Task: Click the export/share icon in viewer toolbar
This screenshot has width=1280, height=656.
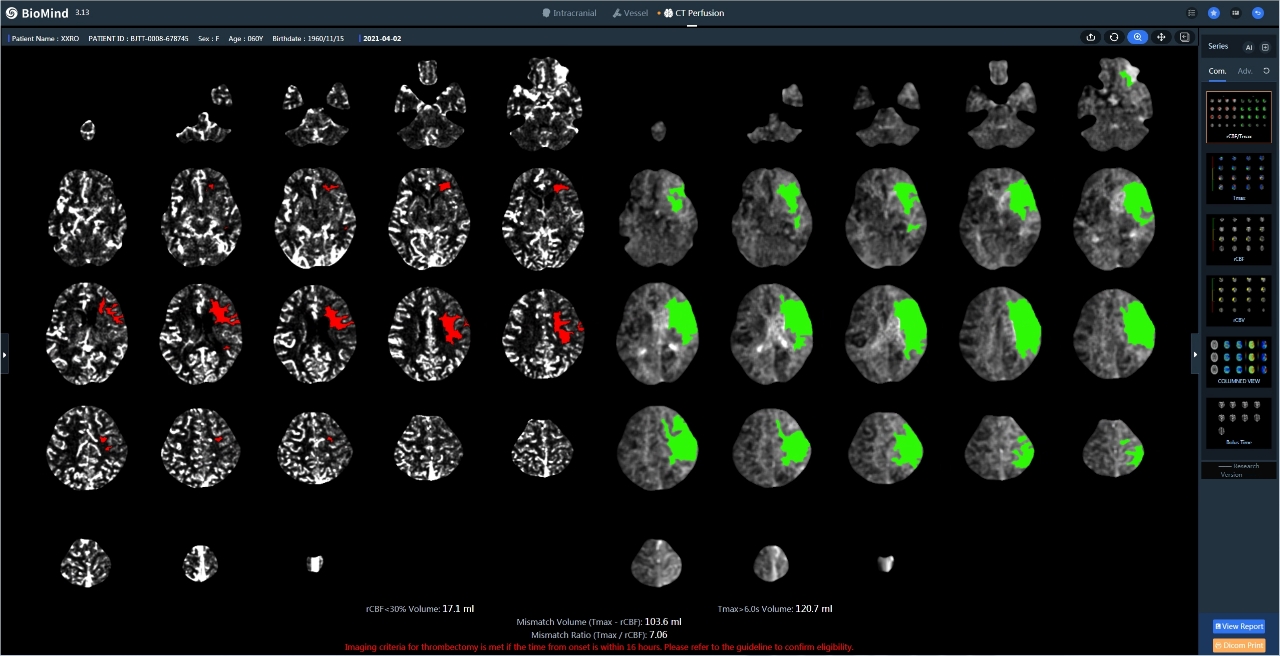Action: (1091, 37)
